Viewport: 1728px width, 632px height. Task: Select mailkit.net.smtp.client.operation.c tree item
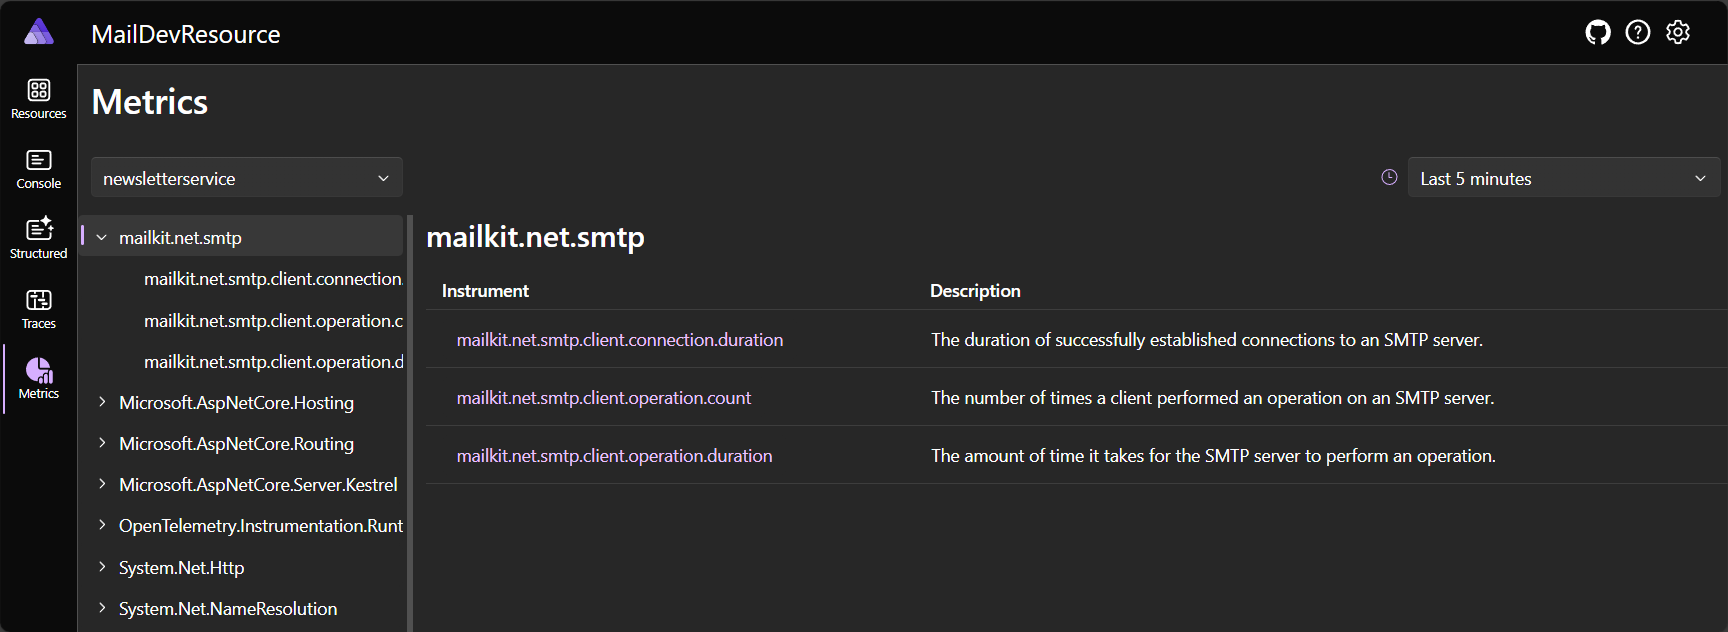pos(273,320)
